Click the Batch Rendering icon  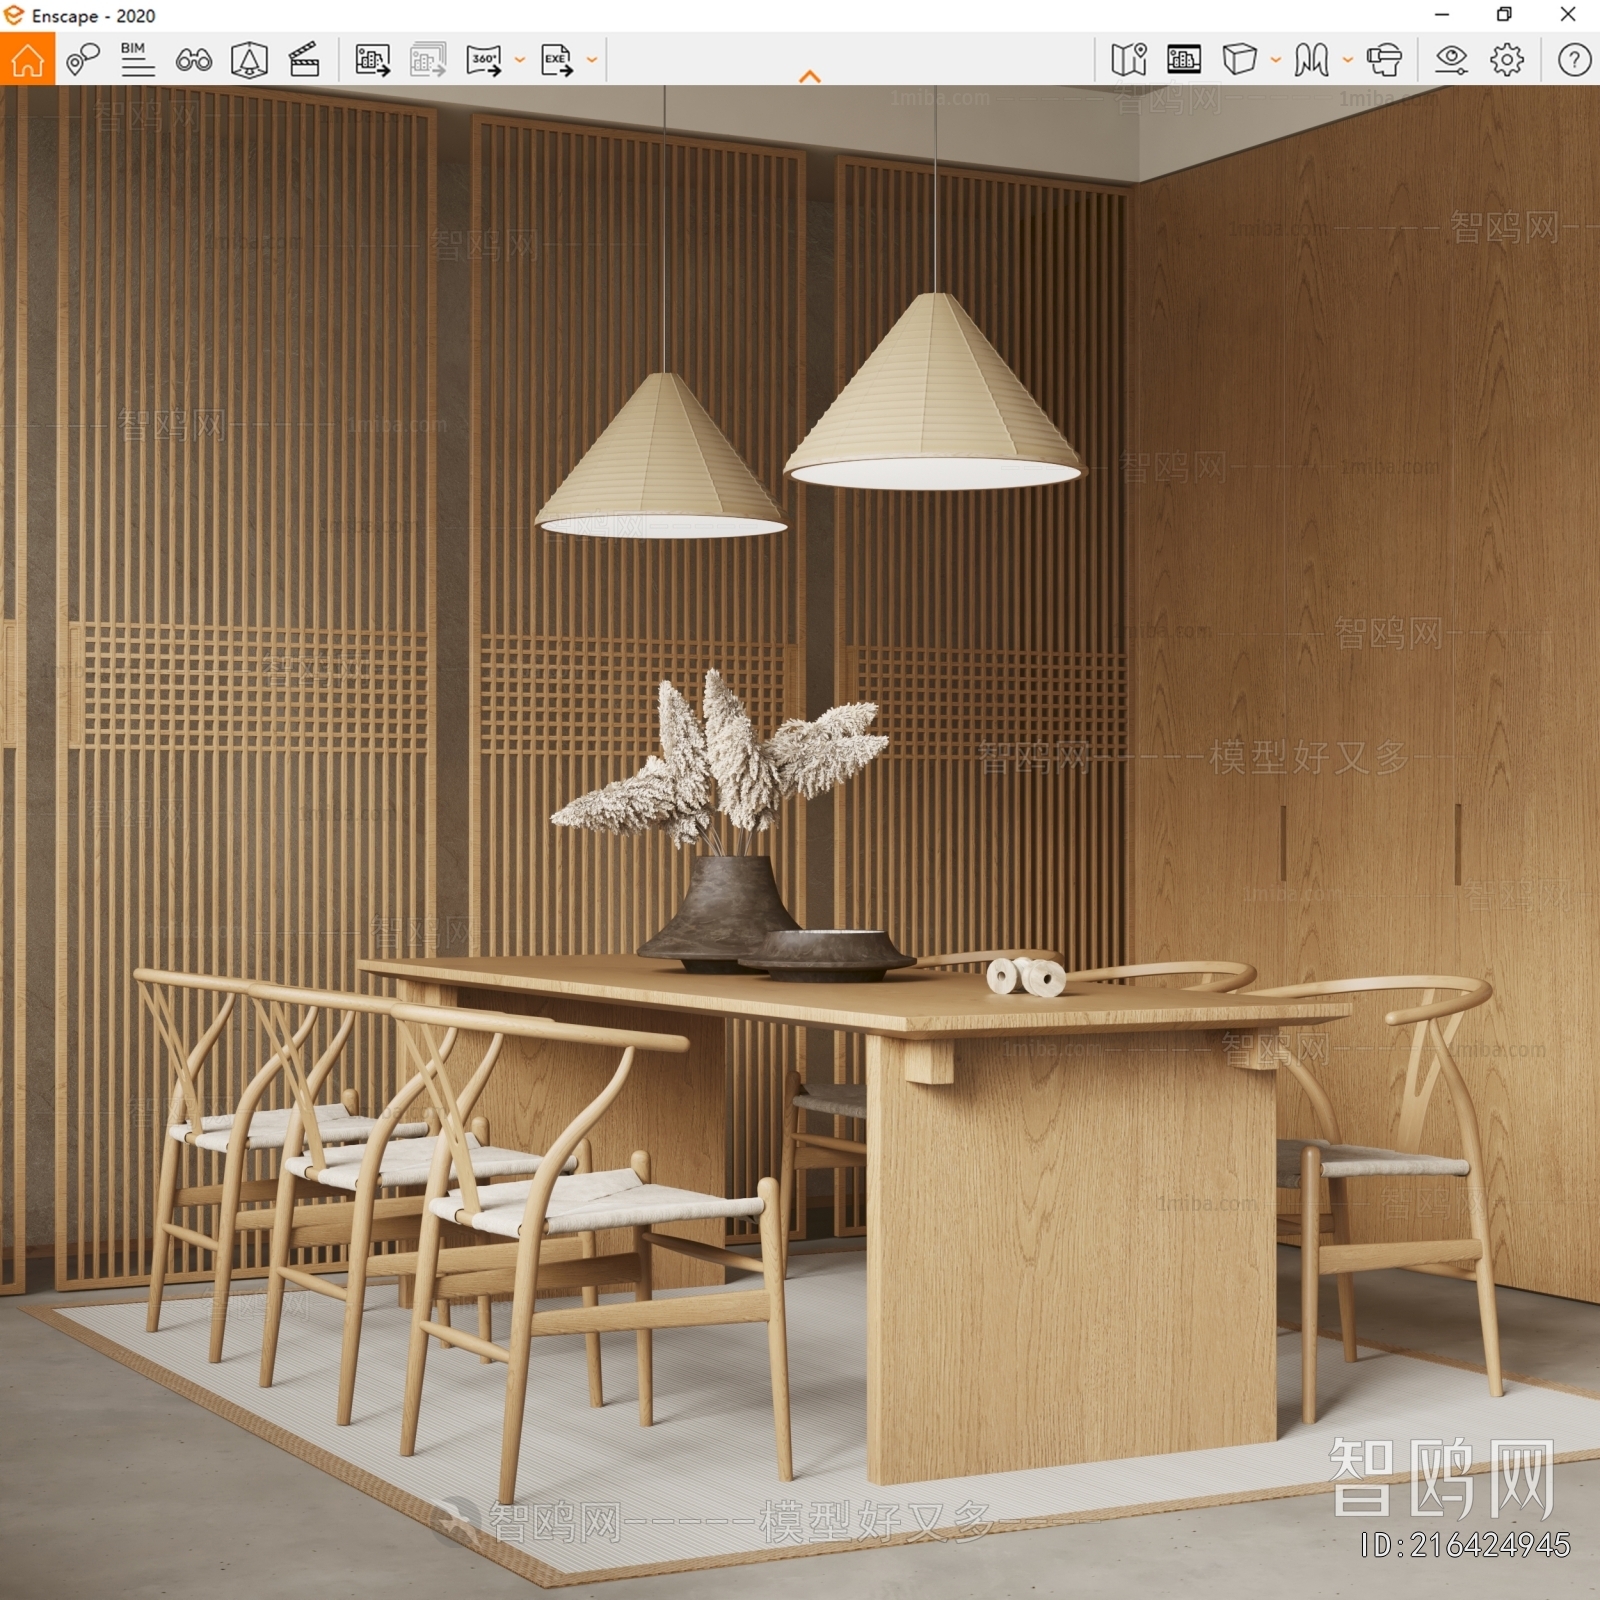(428, 60)
